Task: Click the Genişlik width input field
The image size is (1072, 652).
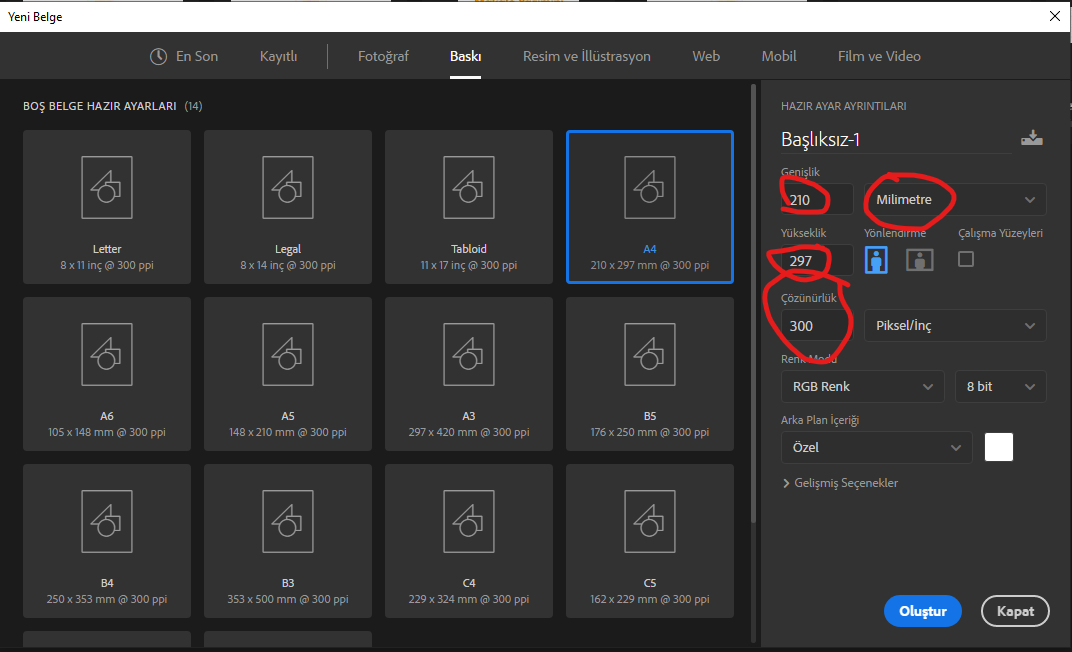Action: point(817,200)
